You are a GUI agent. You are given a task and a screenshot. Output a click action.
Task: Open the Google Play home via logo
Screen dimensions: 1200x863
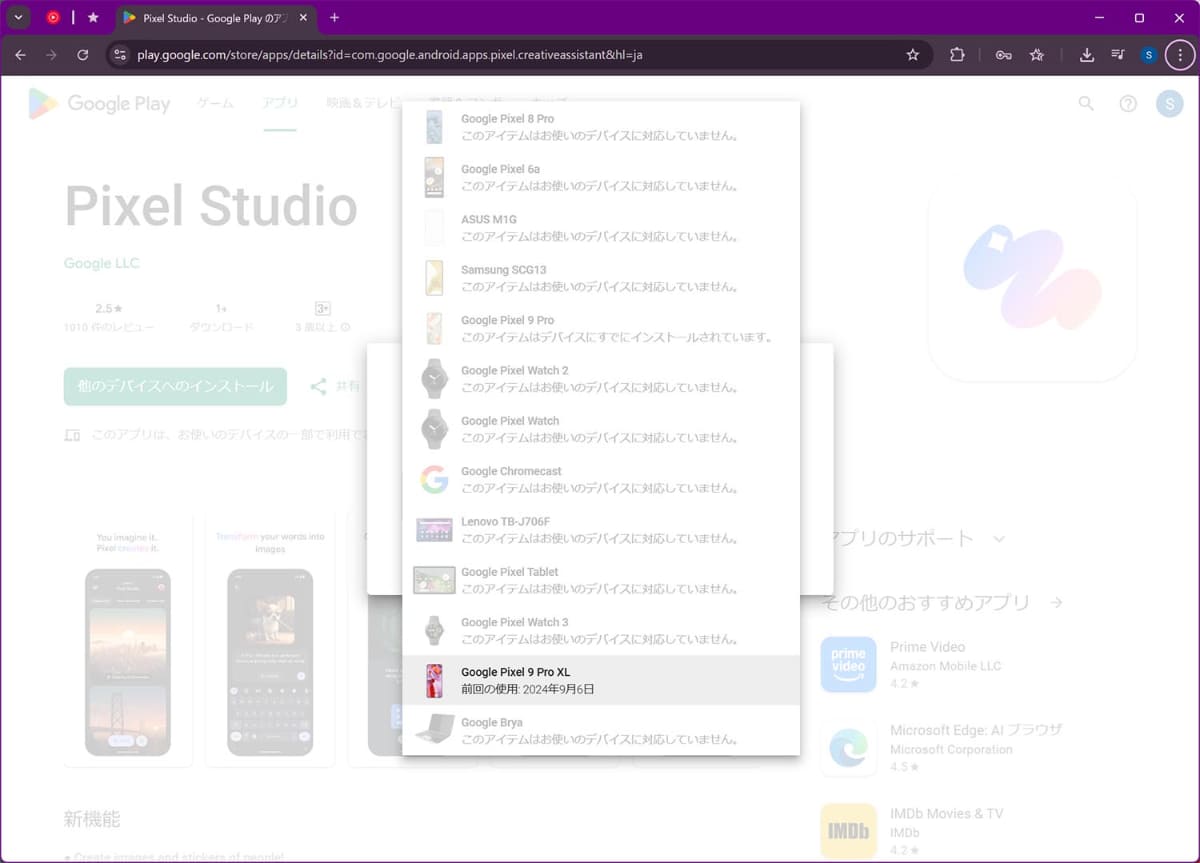tap(98, 103)
